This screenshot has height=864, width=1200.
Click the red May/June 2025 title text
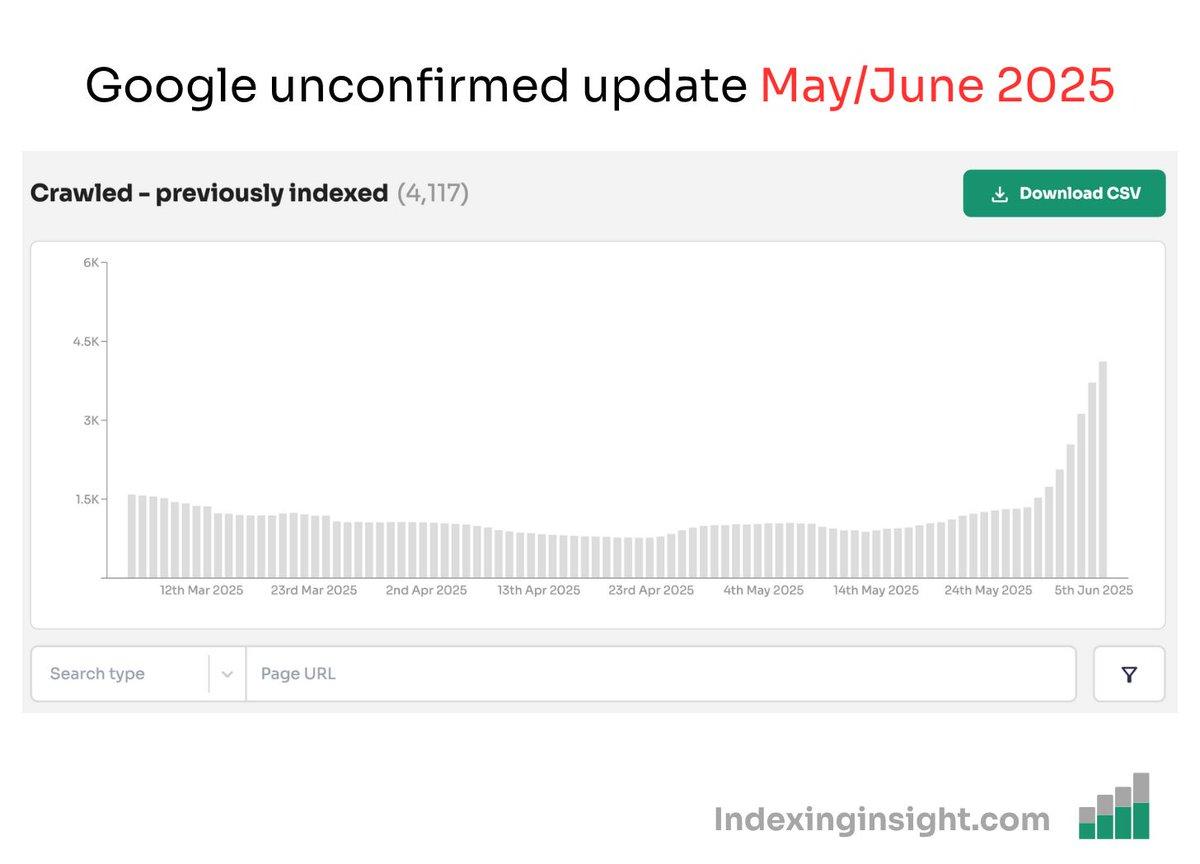937,87
